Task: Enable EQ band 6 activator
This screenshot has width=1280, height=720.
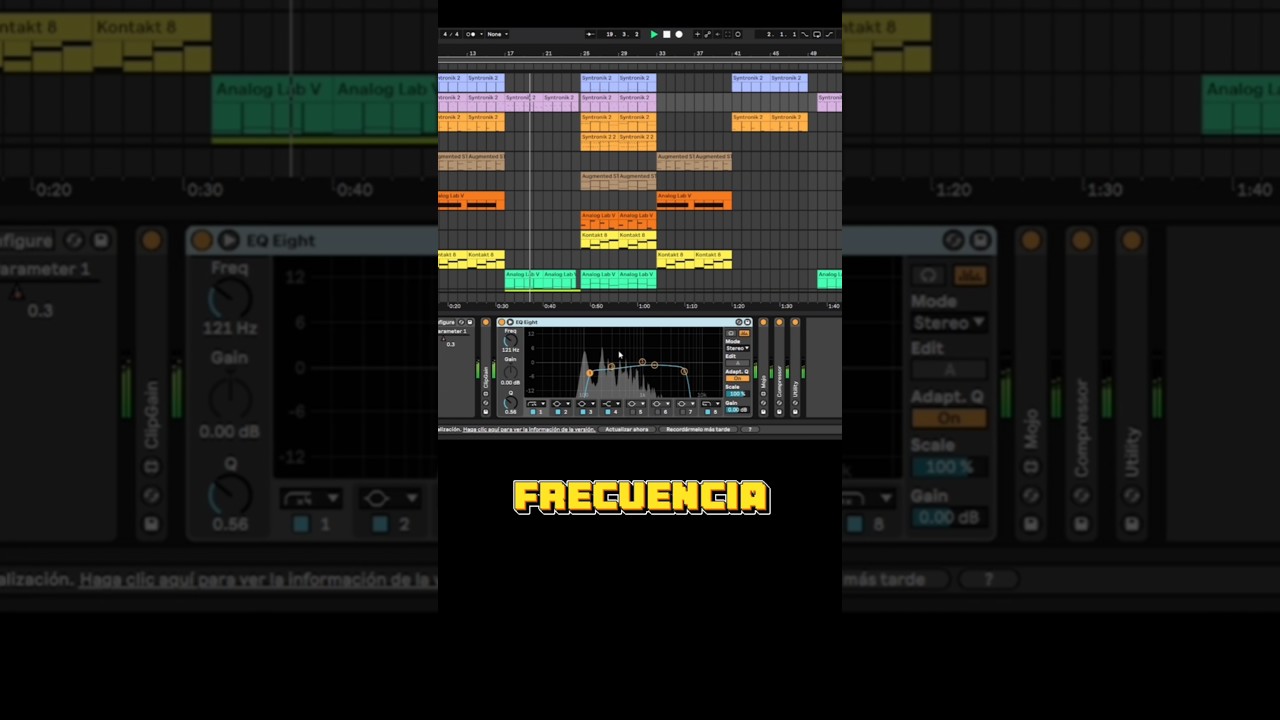Action: pos(657,412)
